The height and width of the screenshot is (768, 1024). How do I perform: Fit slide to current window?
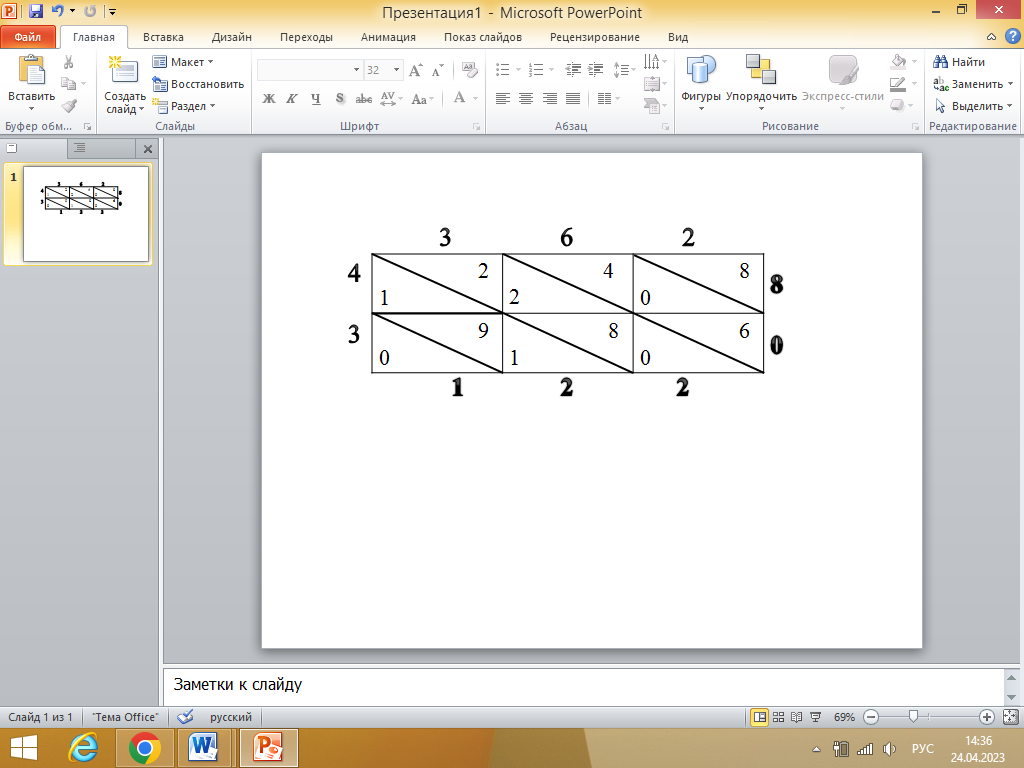pyautogui.click(x=1010, y=717)
